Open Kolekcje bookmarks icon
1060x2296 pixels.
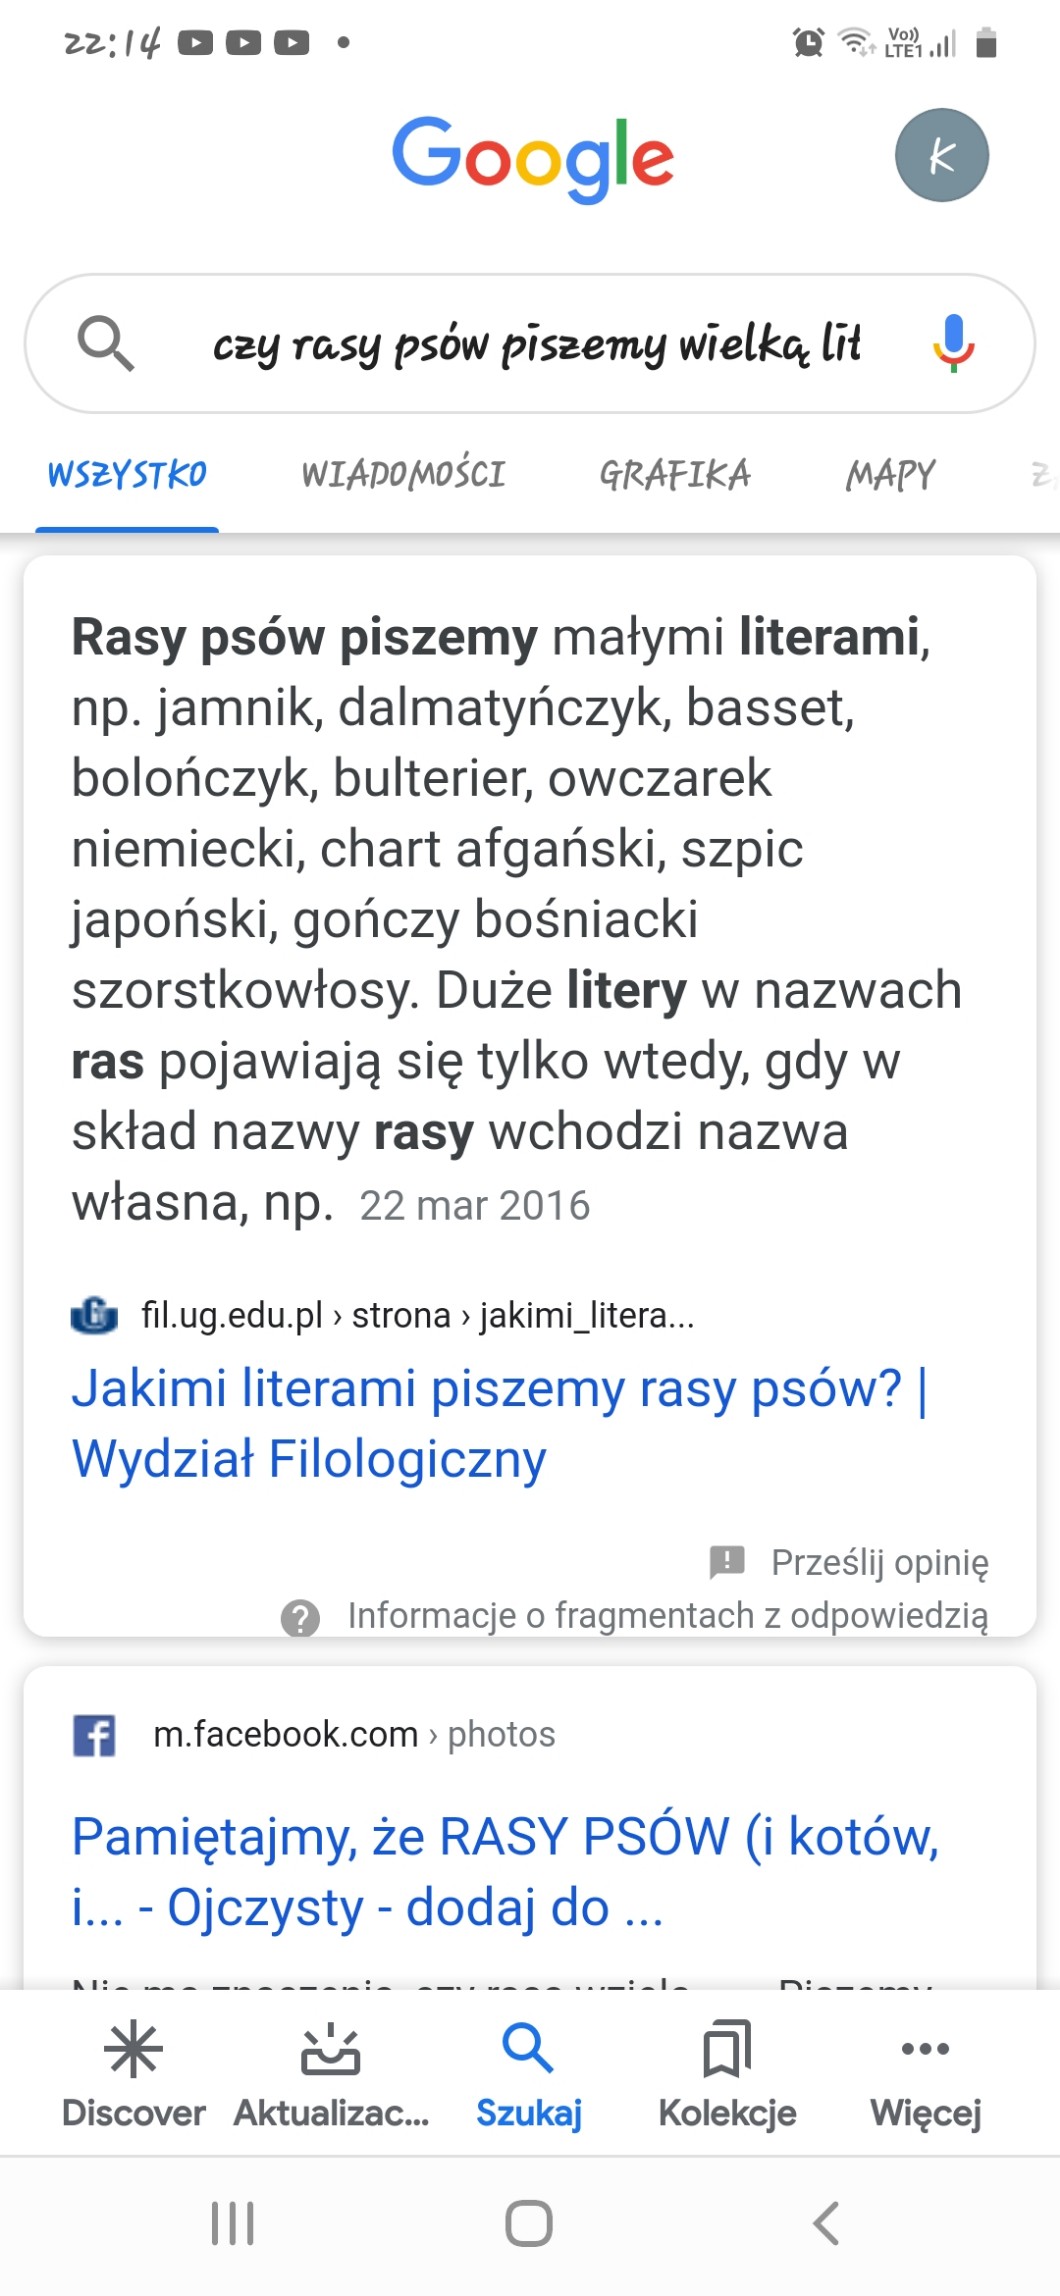(x=727, y=2050)
